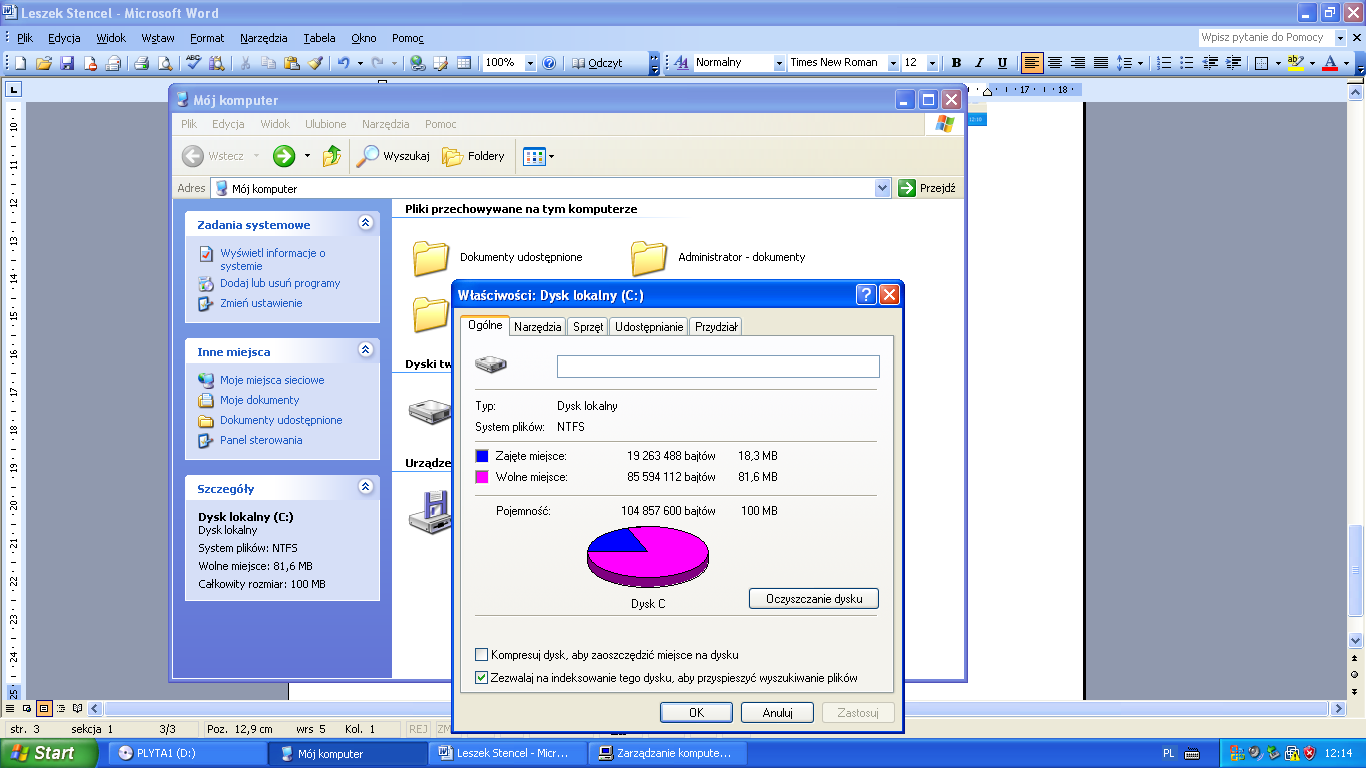Open the line spacing dropdown arrow

click(x=1141, y=63)
